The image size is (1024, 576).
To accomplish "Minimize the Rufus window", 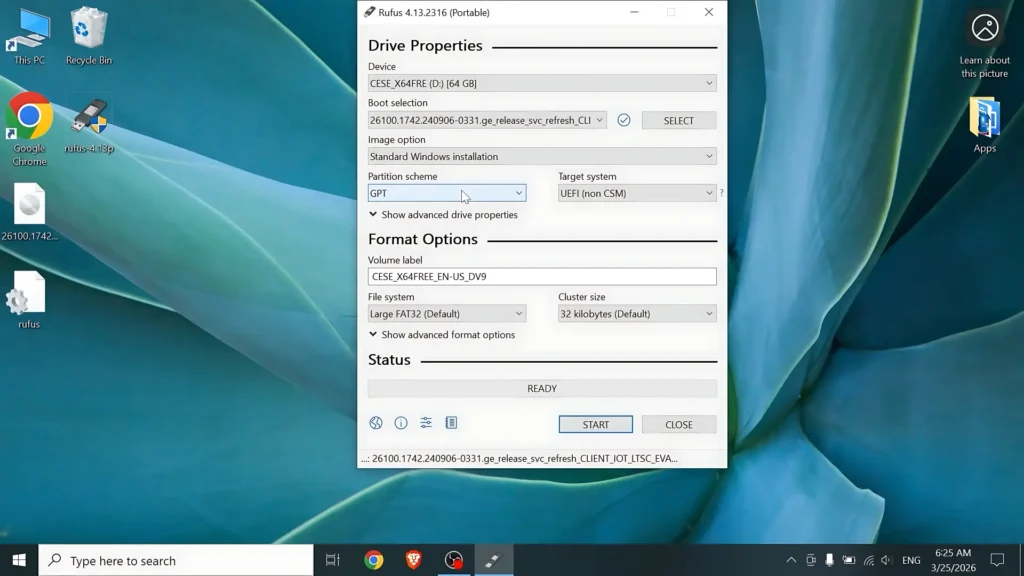I will pos(634,12).
